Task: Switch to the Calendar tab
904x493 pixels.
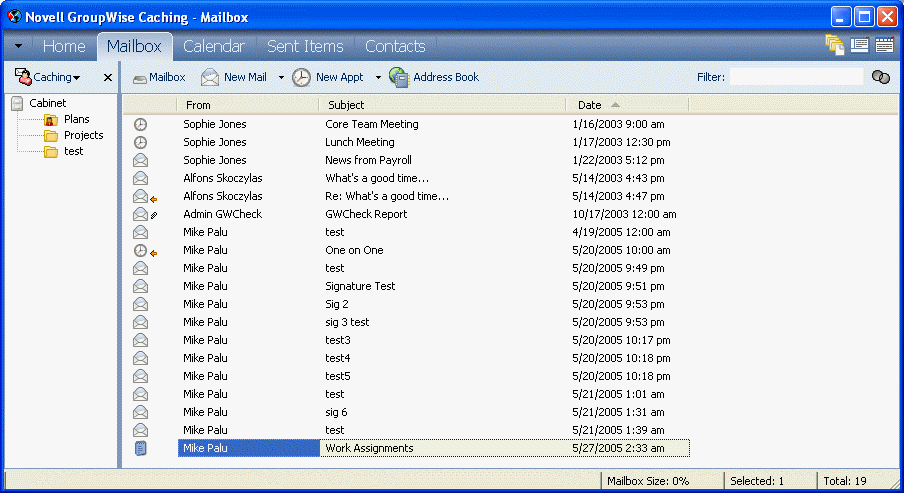Action: pos(213,46)
